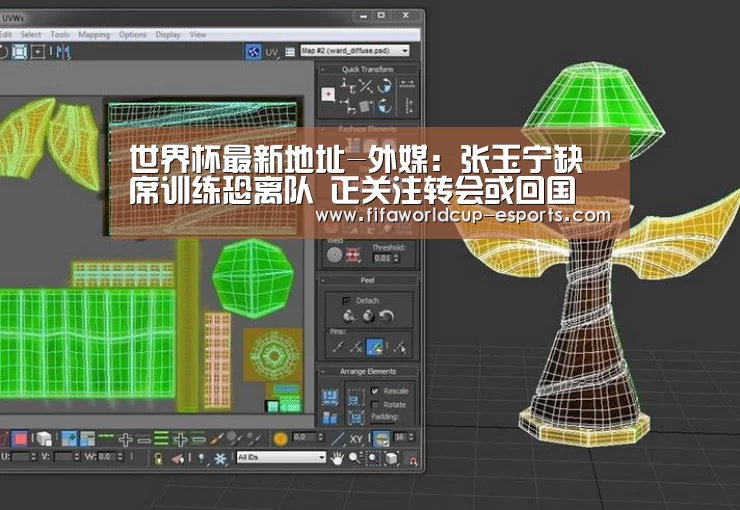The image size is (740, 510).
Task: Click the Grow Loop plus icon after green dashes
Action: (125, 440)
